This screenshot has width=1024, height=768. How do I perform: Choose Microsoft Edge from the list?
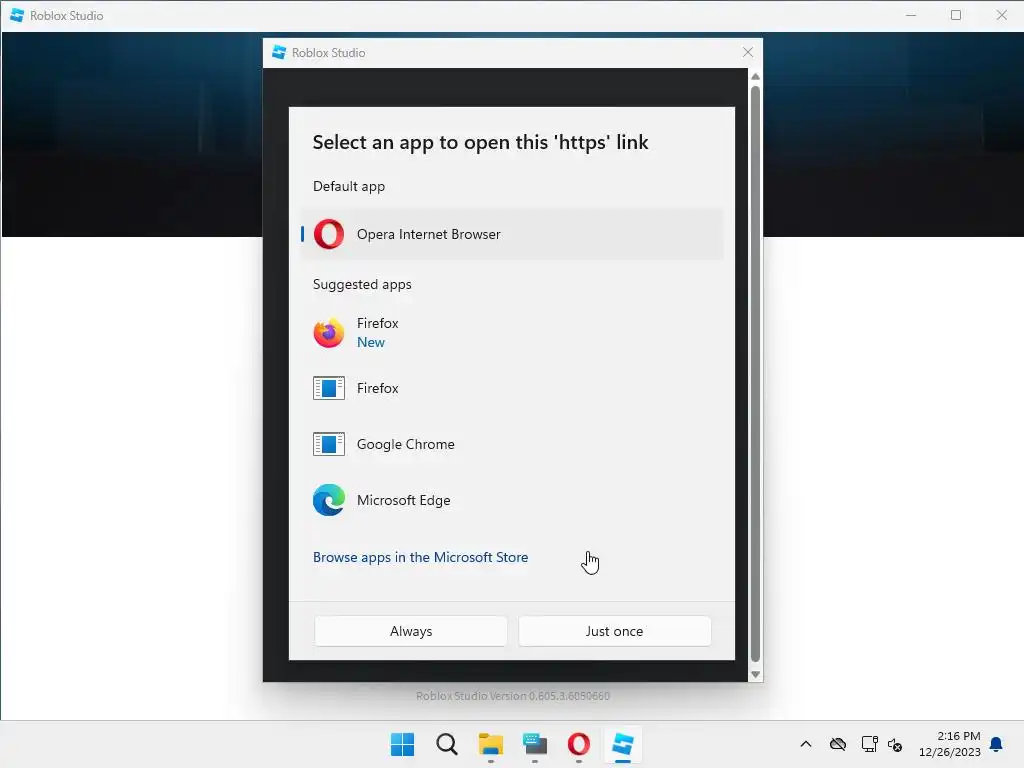tap(512, 500)
